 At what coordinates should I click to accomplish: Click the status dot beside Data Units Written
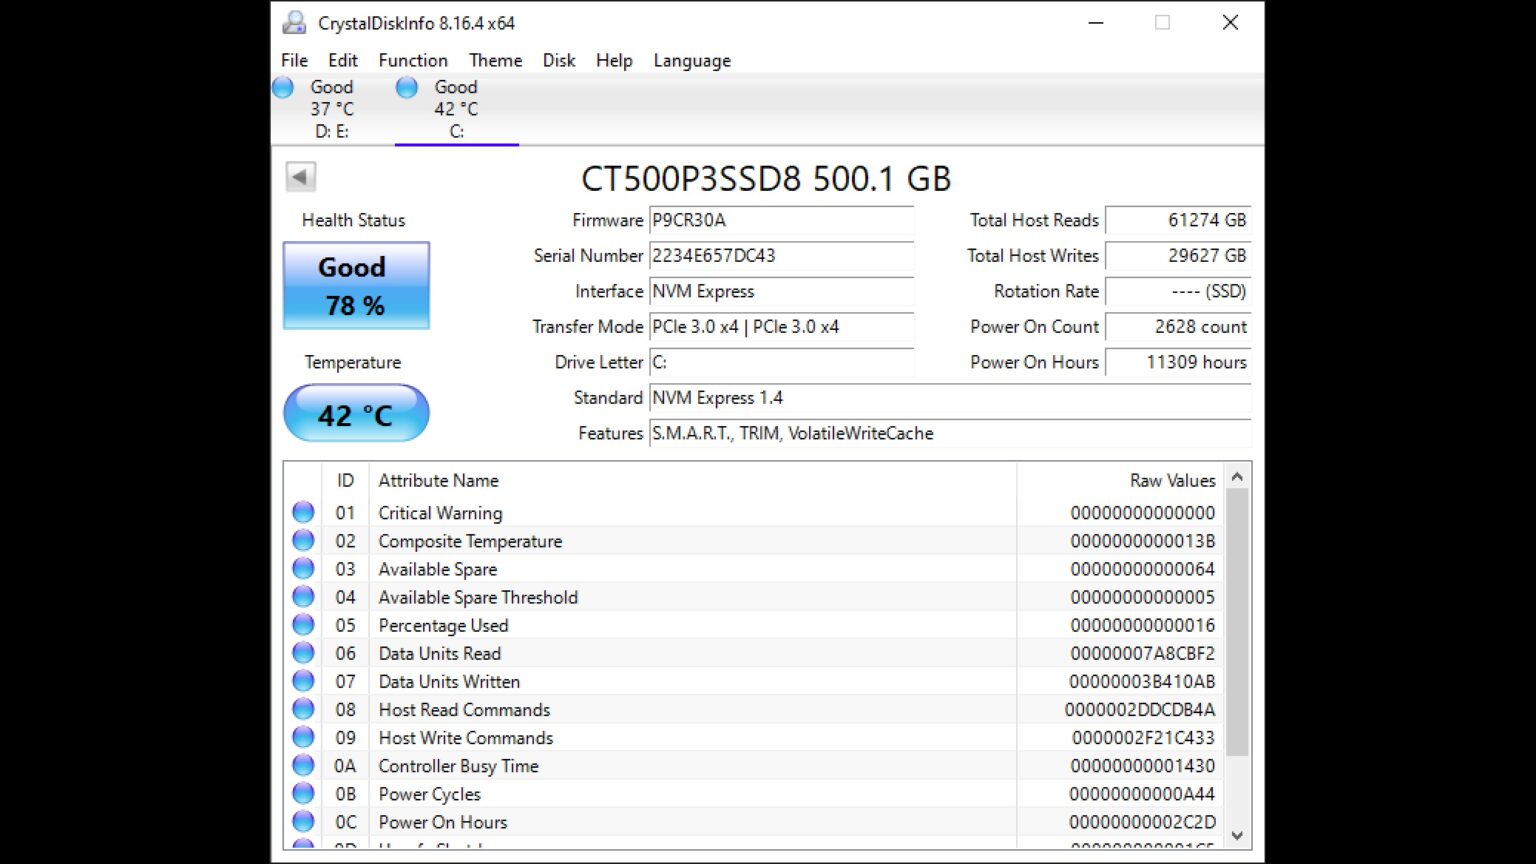tap(303, 680)
